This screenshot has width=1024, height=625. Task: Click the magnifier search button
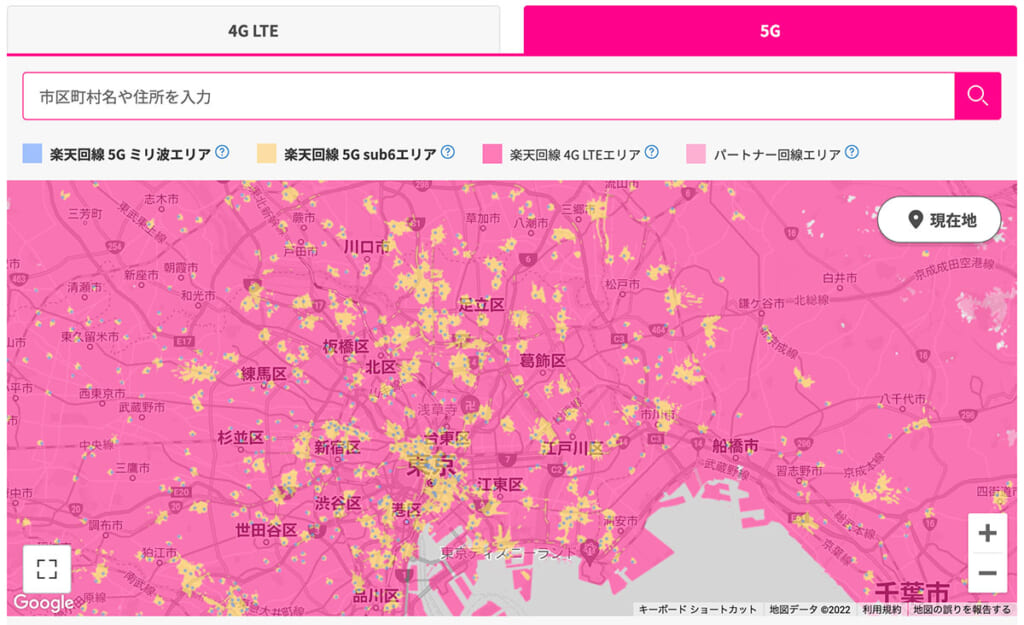(978, 96)
